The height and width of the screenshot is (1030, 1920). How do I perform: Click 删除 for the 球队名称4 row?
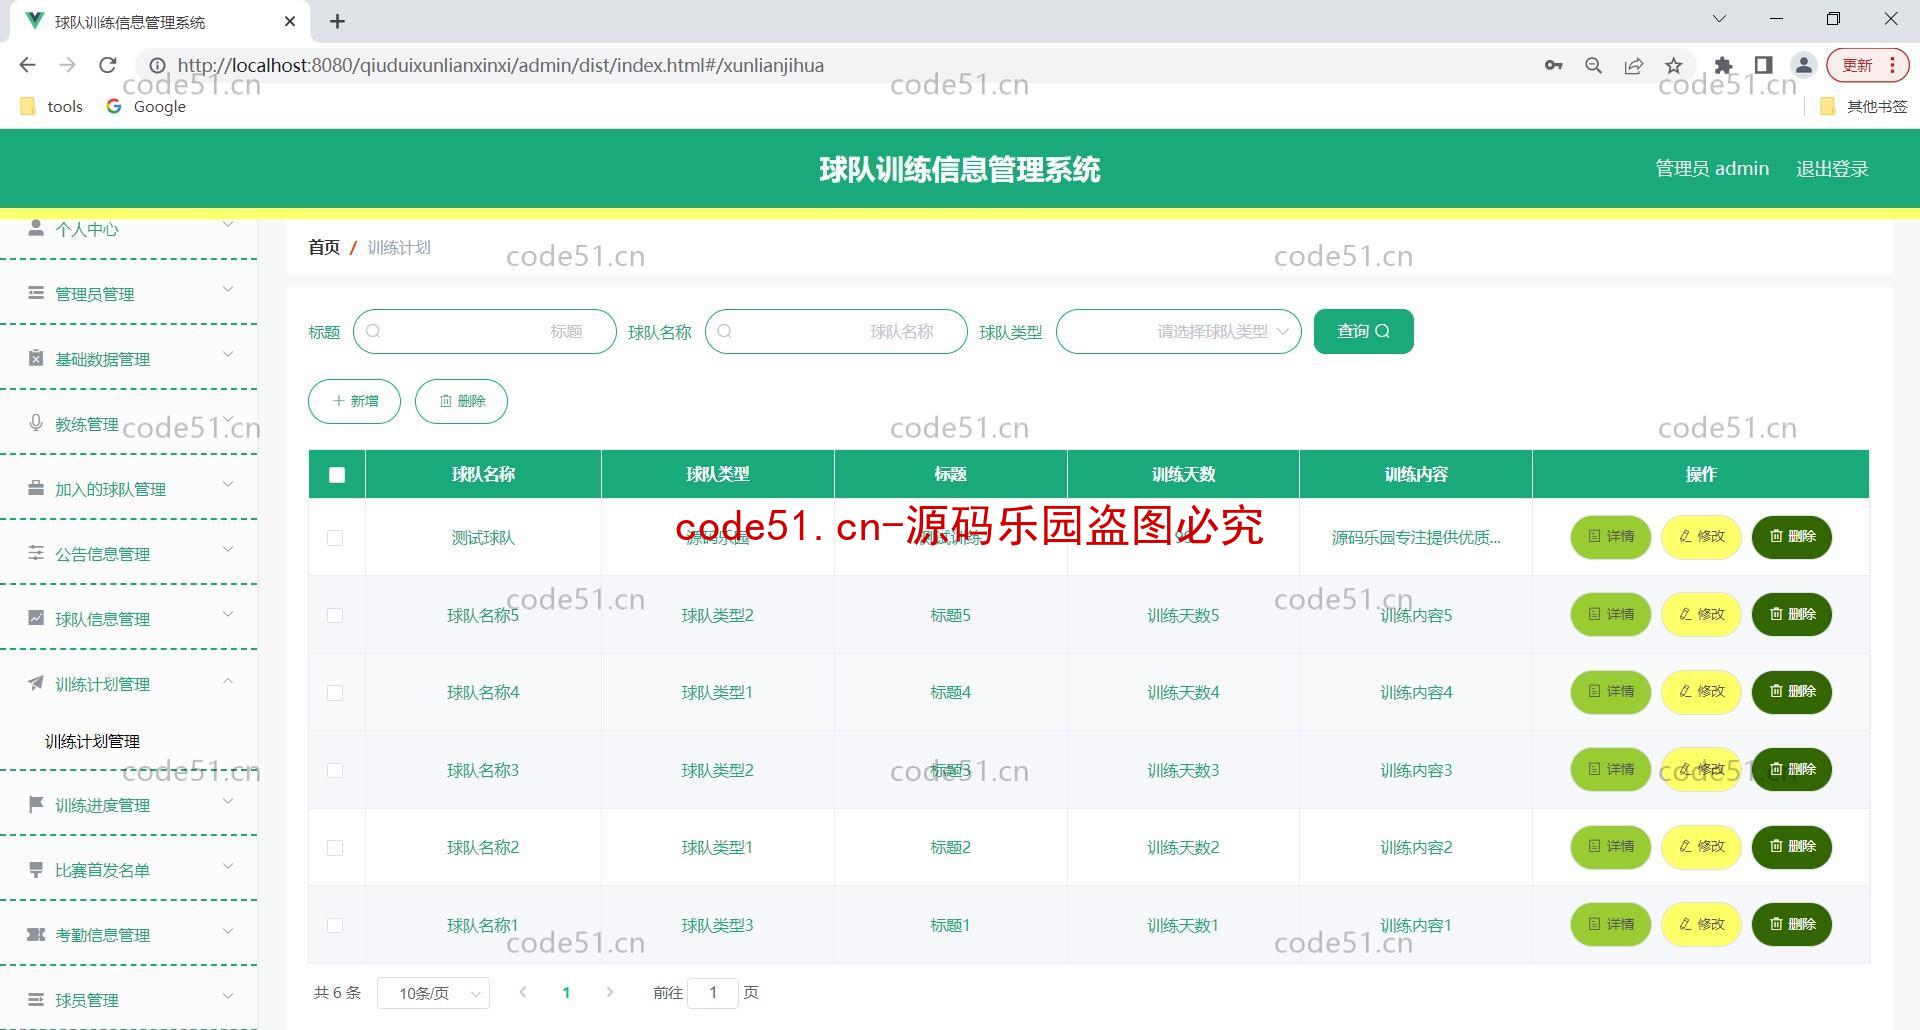1791,692
